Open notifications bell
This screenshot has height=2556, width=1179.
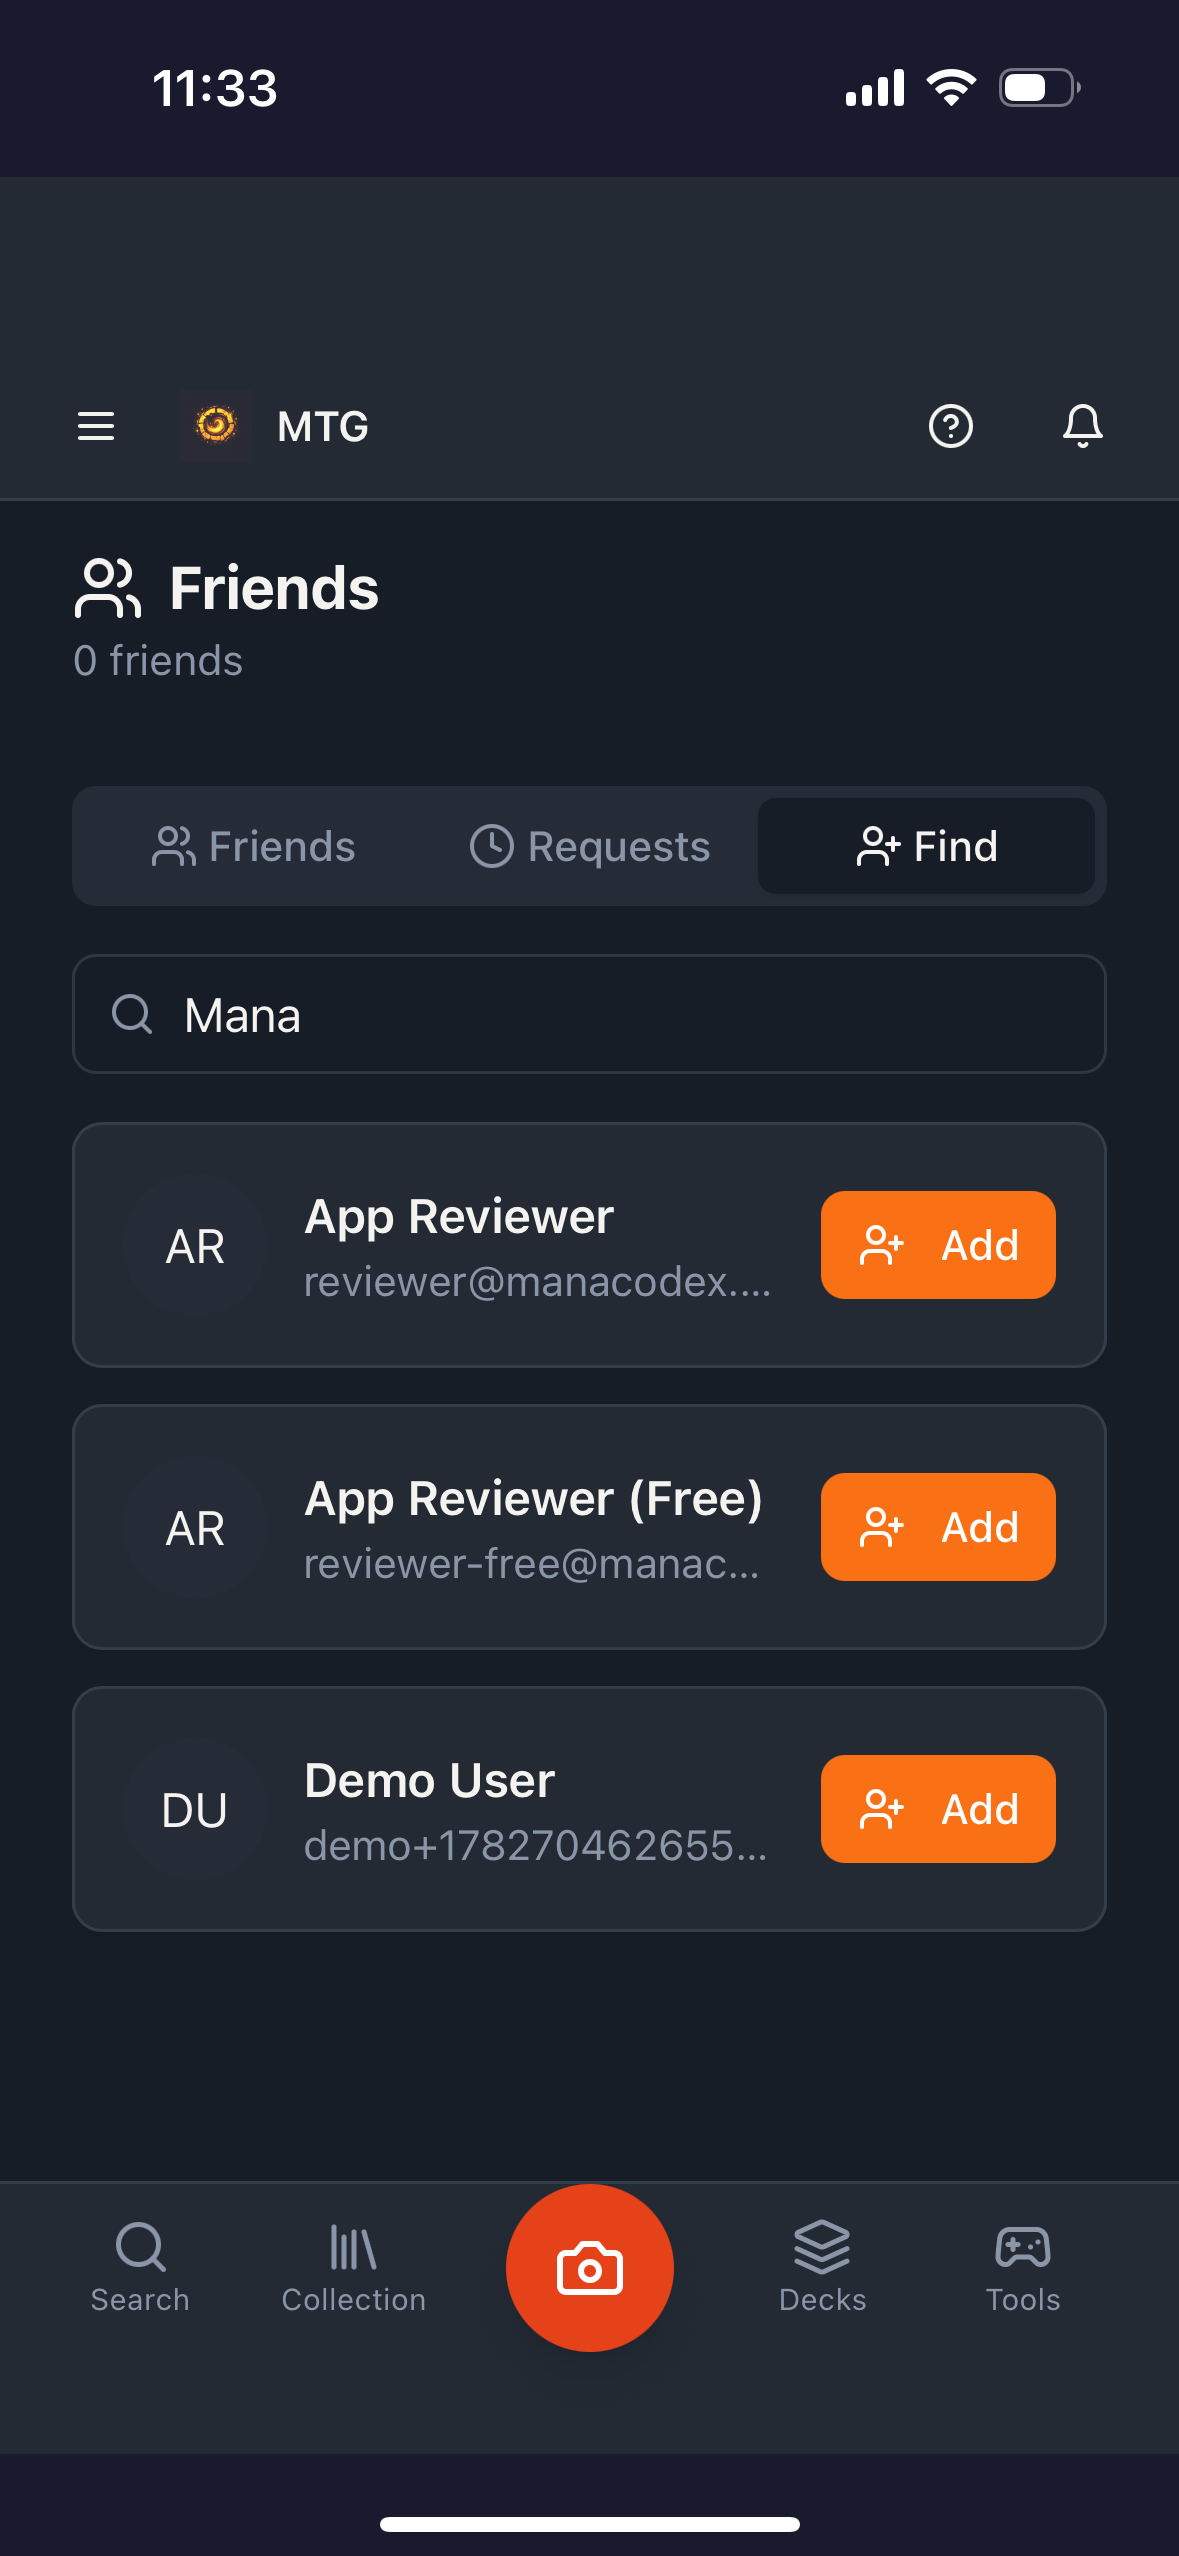[1082, 426]
